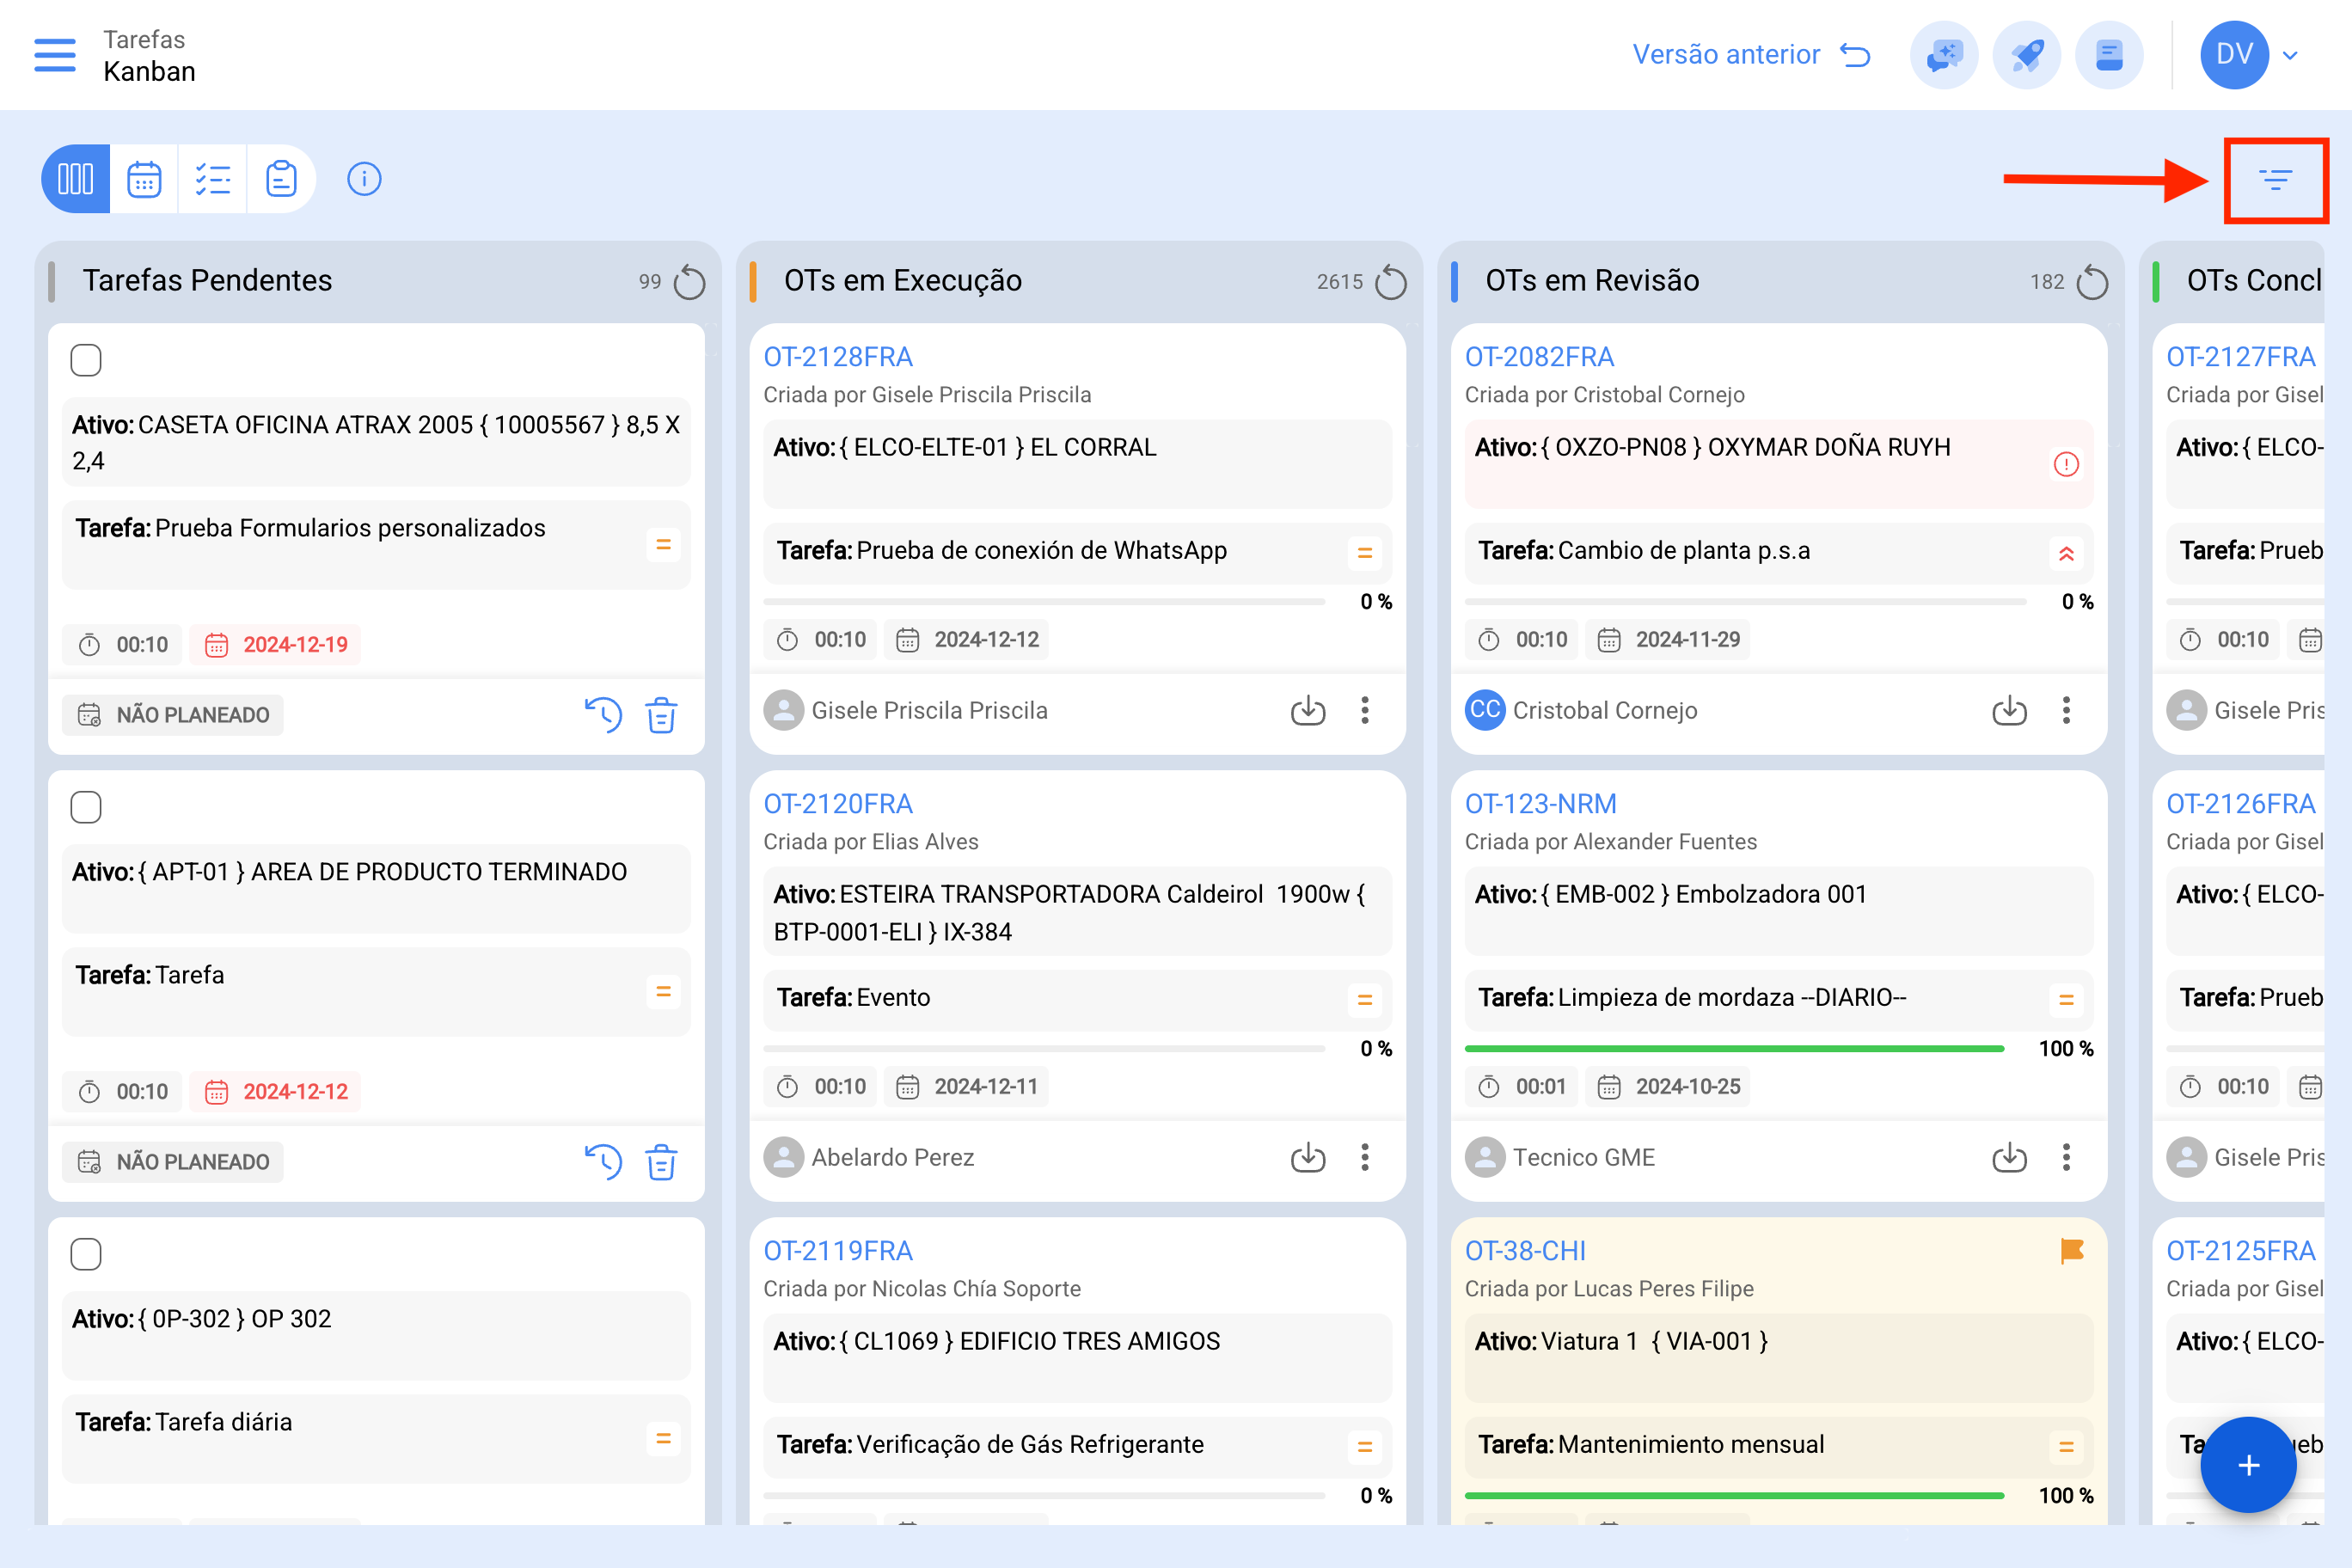Click high priority icon on Cambio de planta
Screen dimensions: 2352x1568
2066,554
